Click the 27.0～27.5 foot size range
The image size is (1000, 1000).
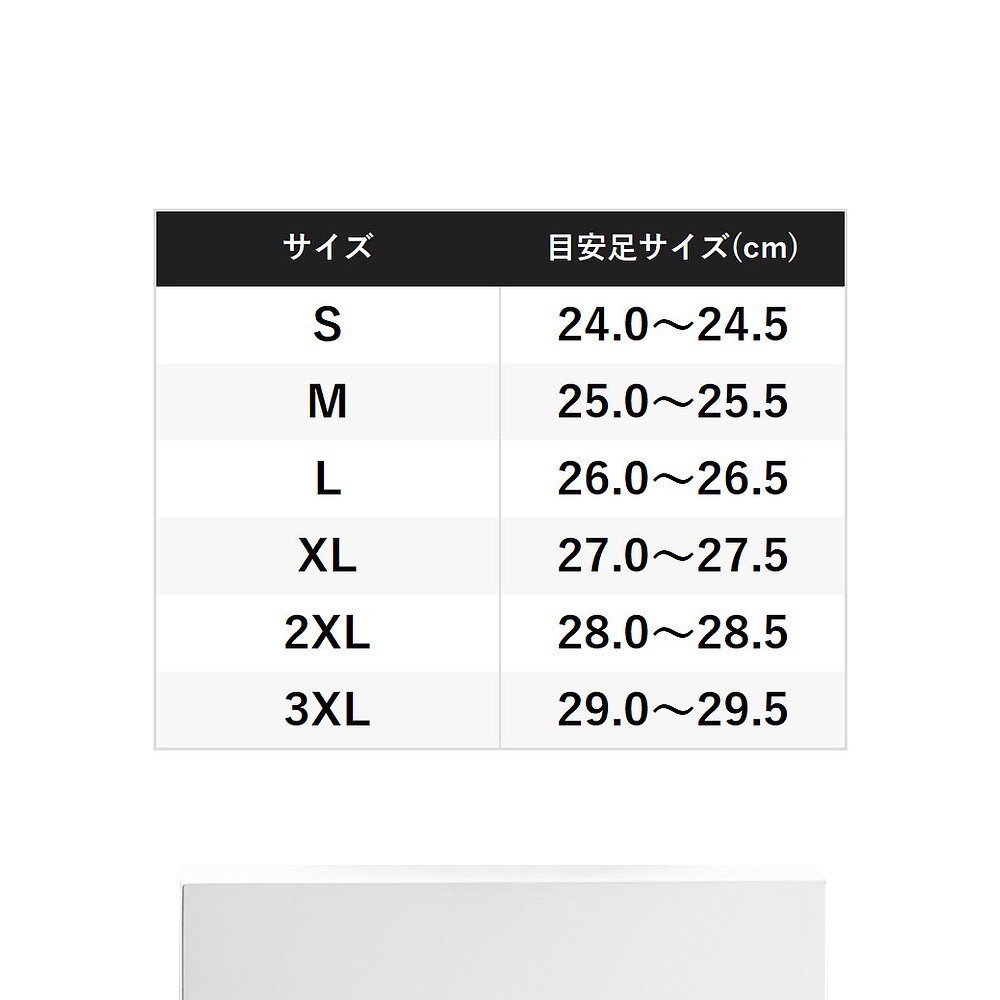point(672,556)
